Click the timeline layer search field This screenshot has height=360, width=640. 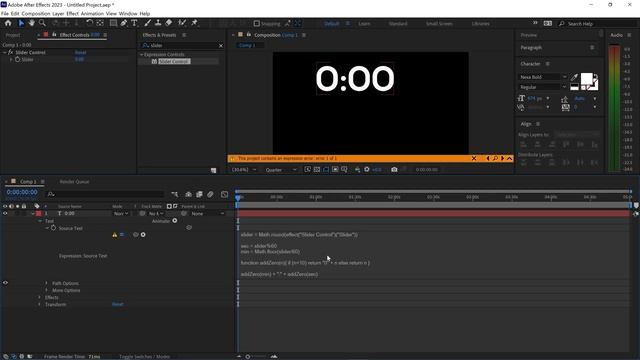pos(105,194)
